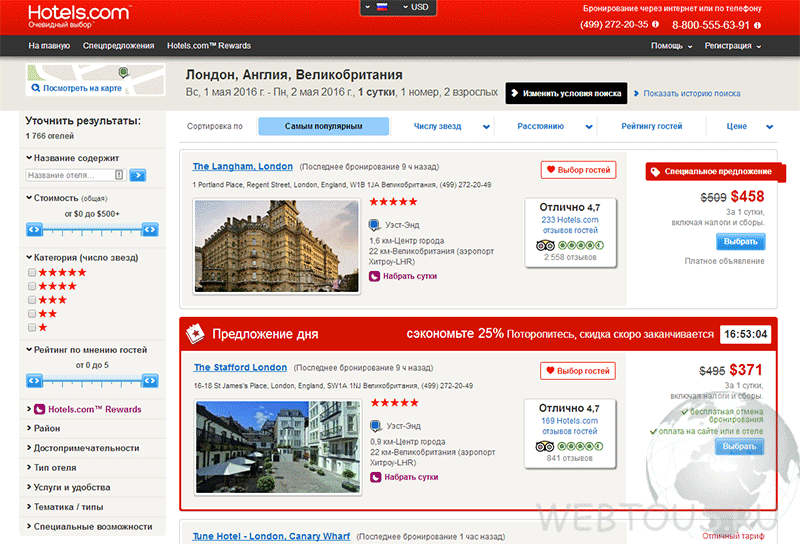Click left handle of price slider
The width and height of the screenshot is (800, 544).
tap(34, 230)
